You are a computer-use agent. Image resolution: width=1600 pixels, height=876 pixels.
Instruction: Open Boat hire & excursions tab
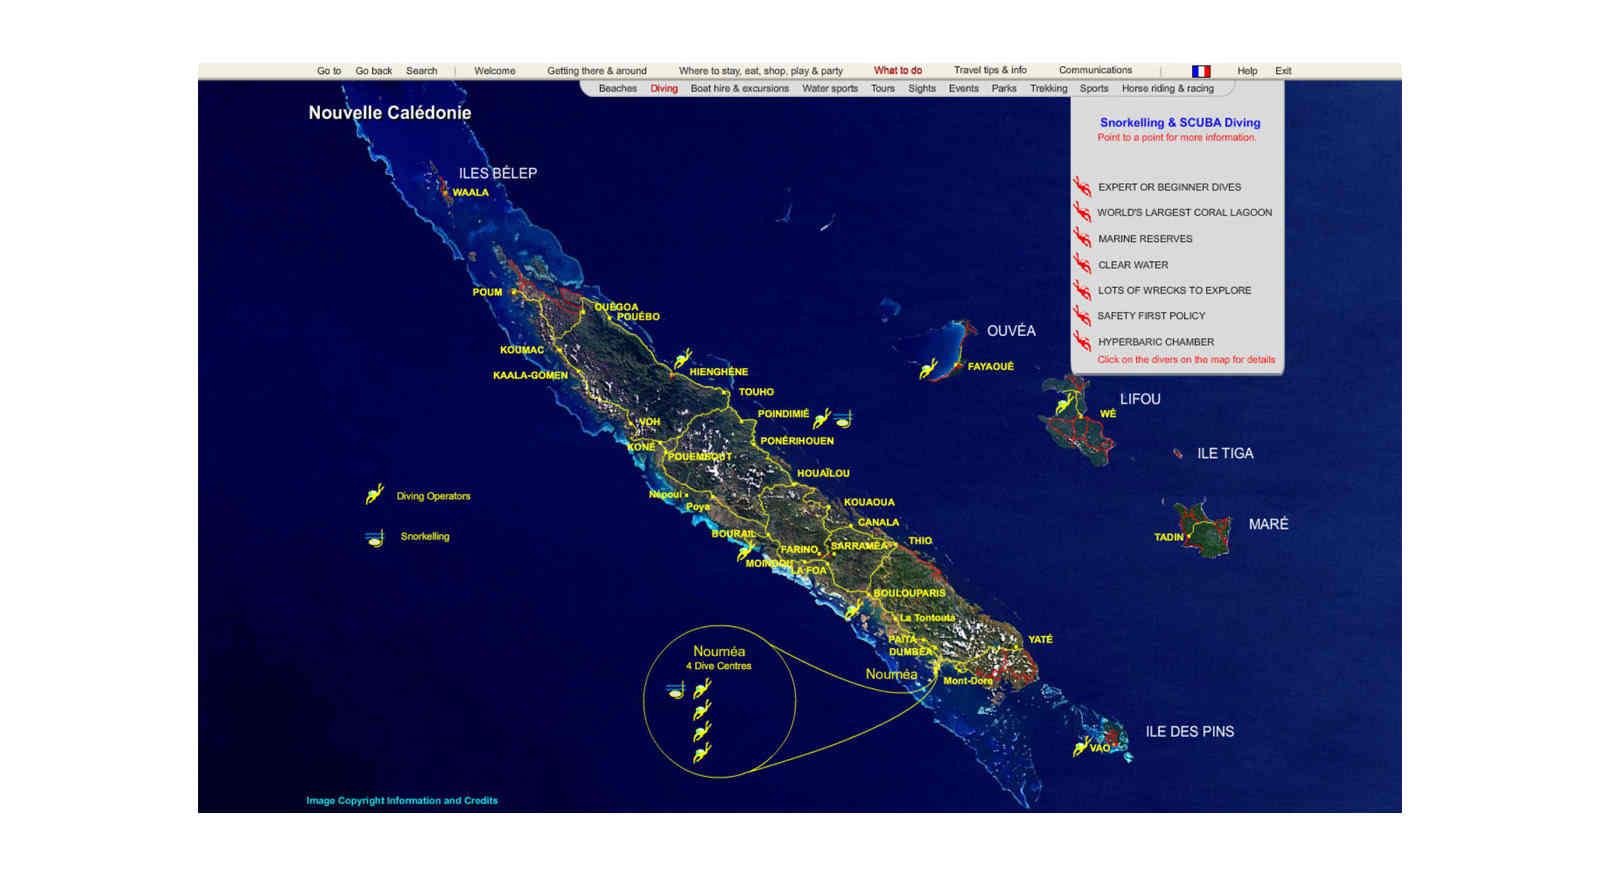[x=740, y=88]
